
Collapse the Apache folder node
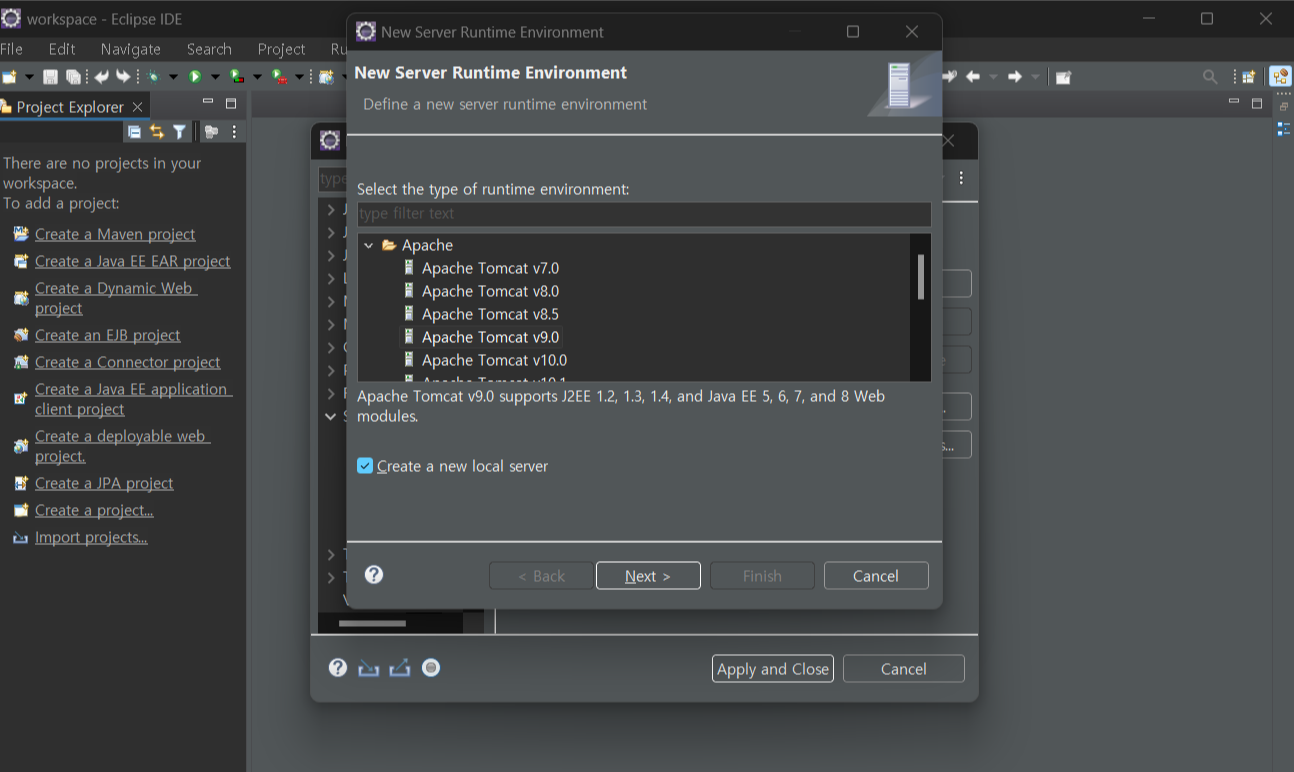(x=369, y=245)
